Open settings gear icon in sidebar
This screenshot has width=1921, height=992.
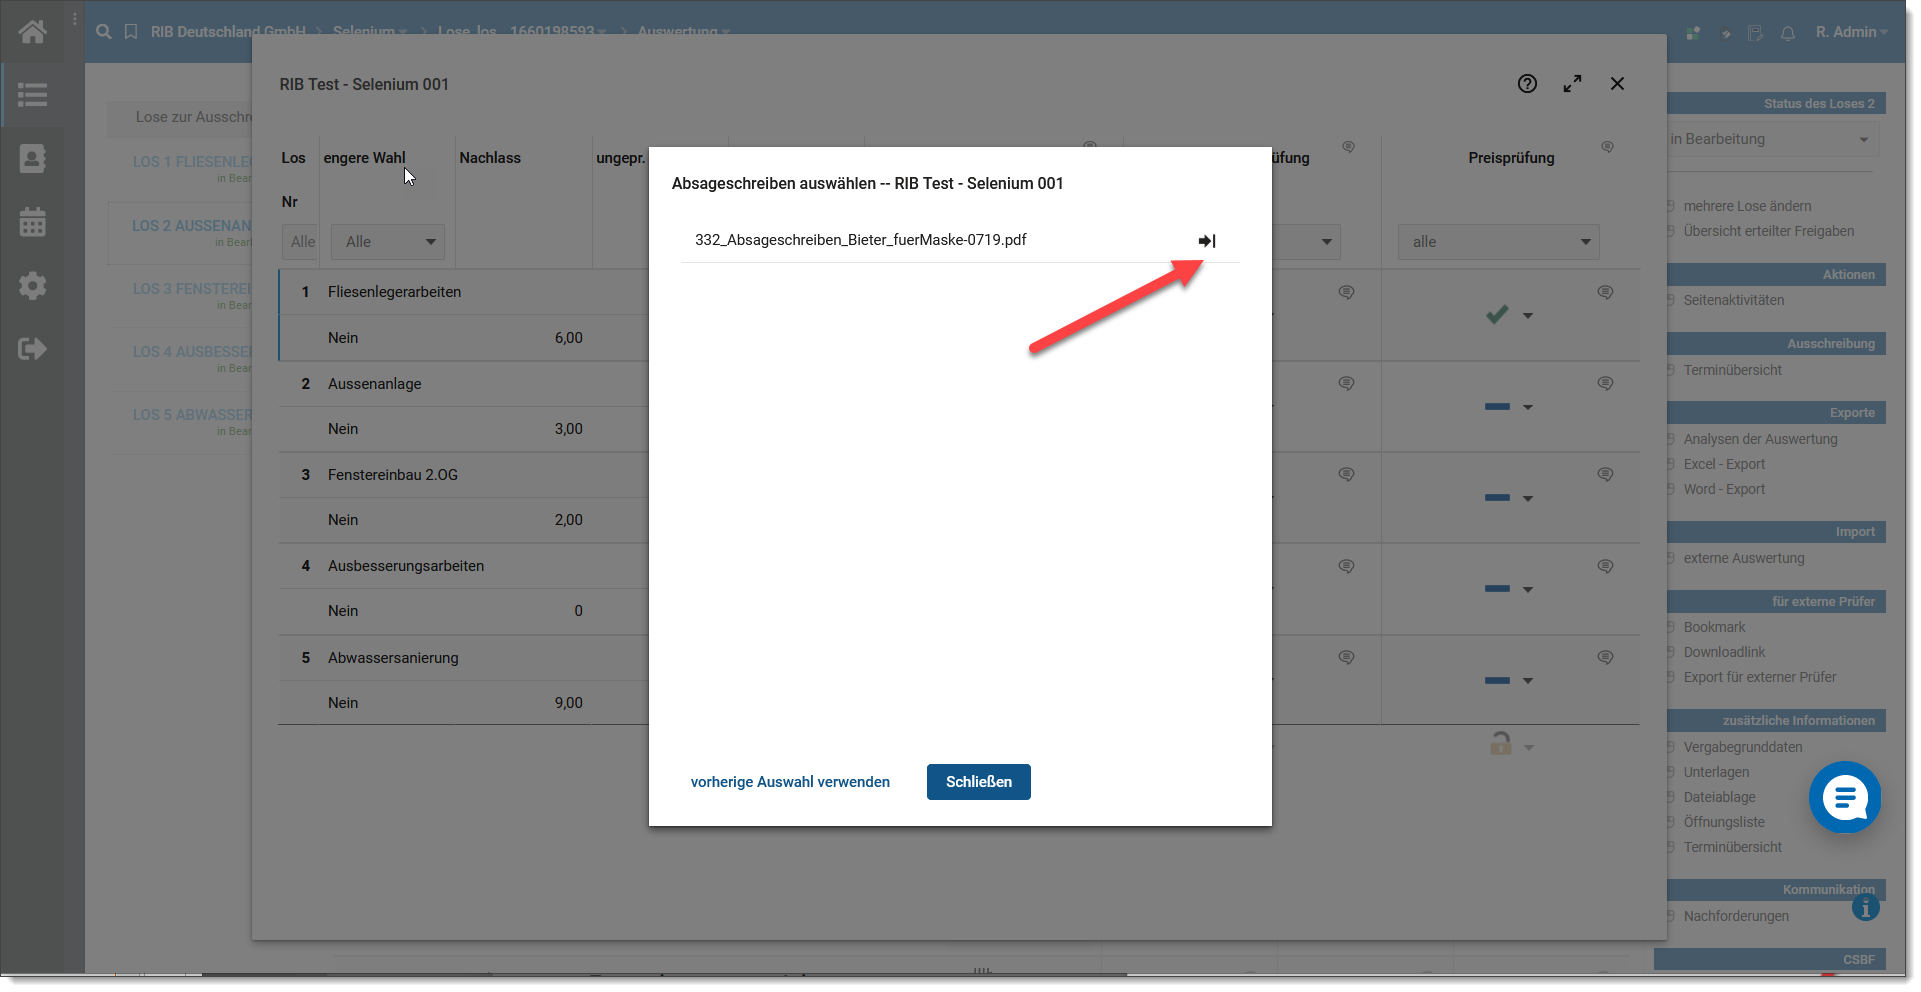click(32, 286)
